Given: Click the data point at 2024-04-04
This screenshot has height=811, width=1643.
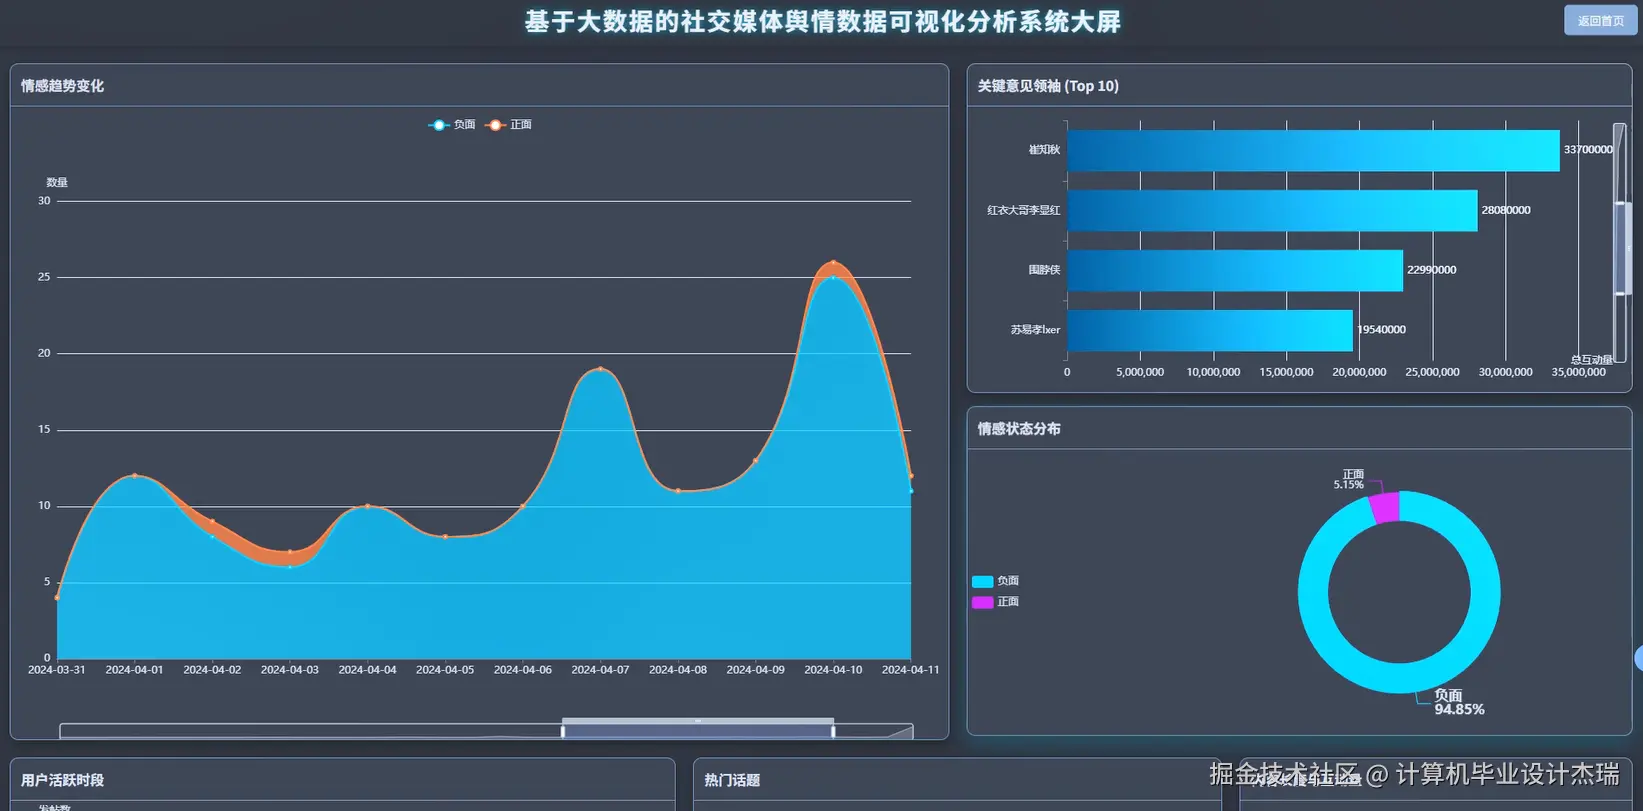Looking at the screenshot, I should pyautogui.click(x=367, y=506).
